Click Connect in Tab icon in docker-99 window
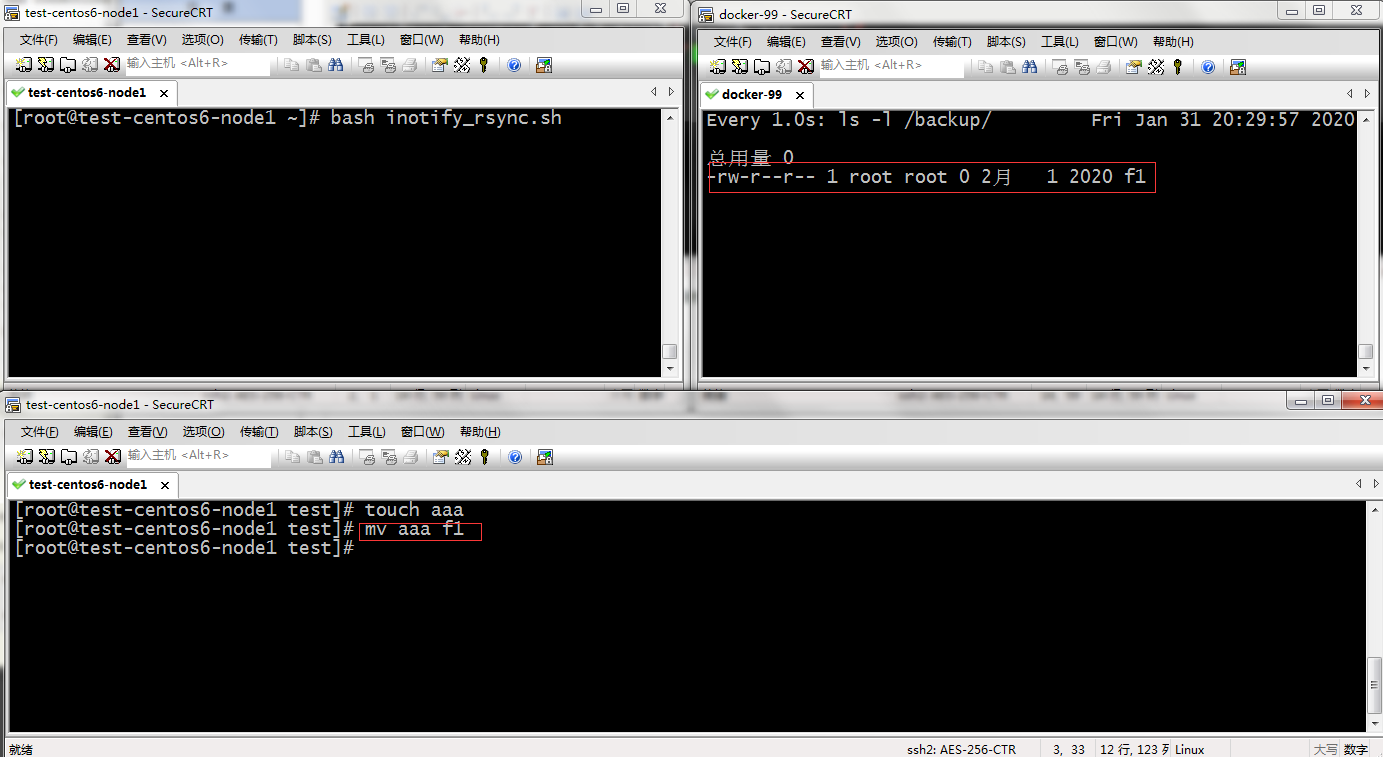The image size is (1383, 757). (x=762, y=67)
